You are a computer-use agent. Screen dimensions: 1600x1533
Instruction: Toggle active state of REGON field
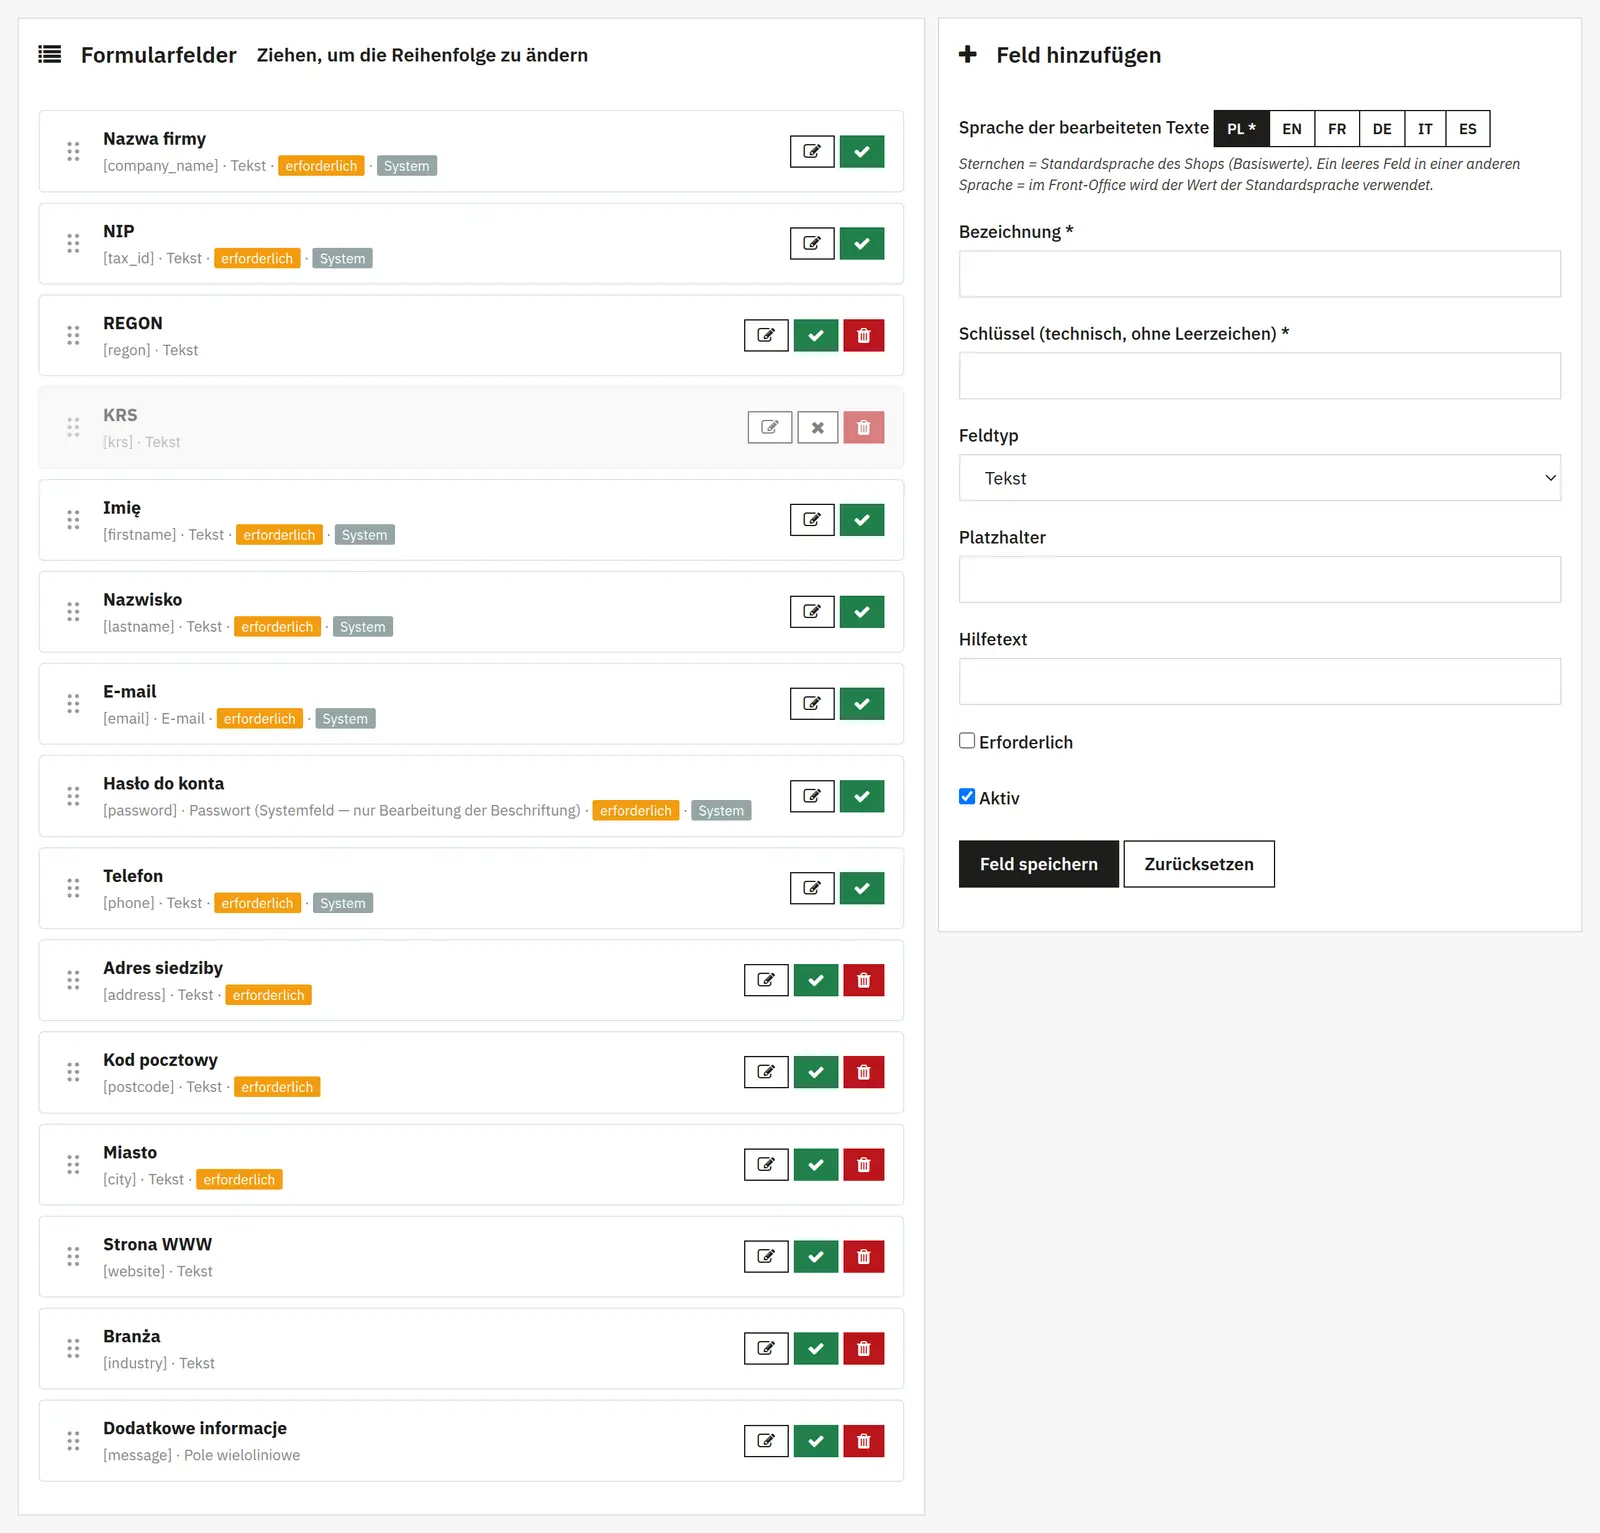(x=816, y=336)
